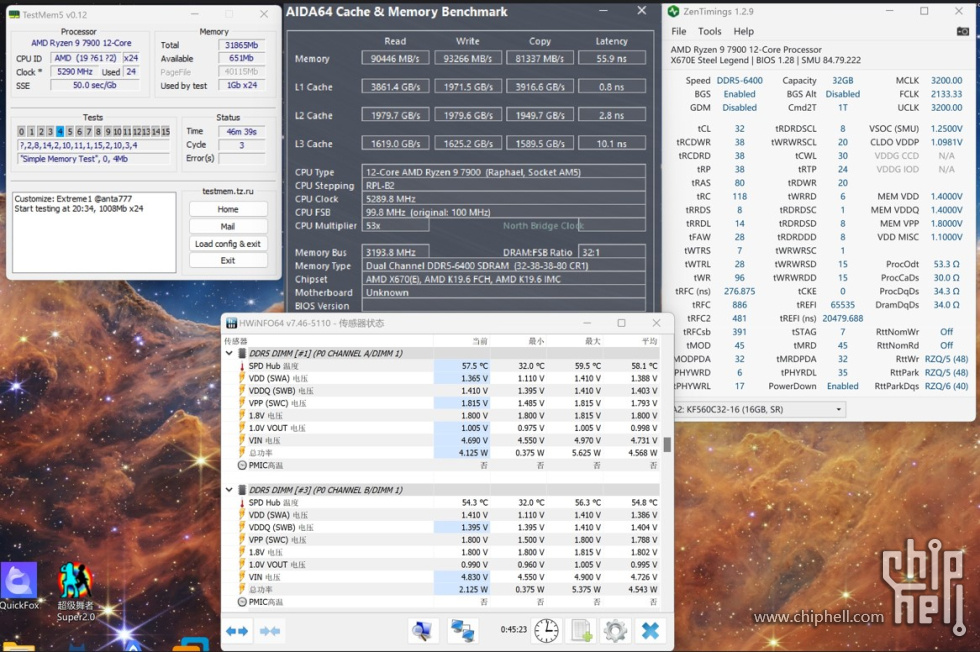Click the 平均 column header in HWiNFO
Viewport: 980px width, 652px height.
coord(649,341)
